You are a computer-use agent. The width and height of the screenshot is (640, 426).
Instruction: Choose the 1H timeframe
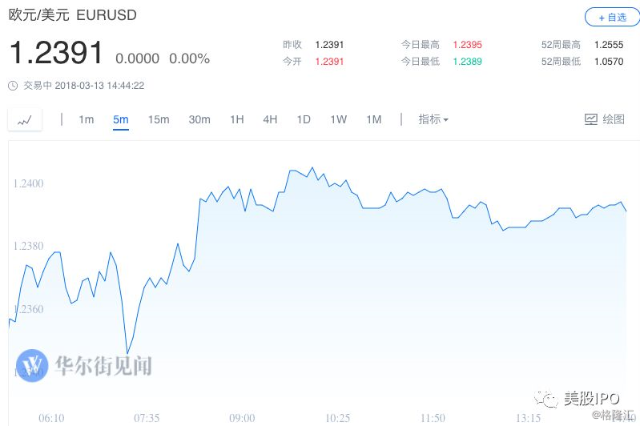click(x=237, y=120)
